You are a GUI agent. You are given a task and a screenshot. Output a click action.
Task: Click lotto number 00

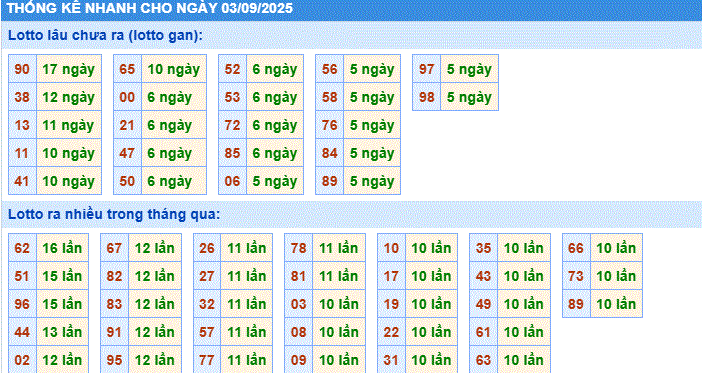coord(127,97)
